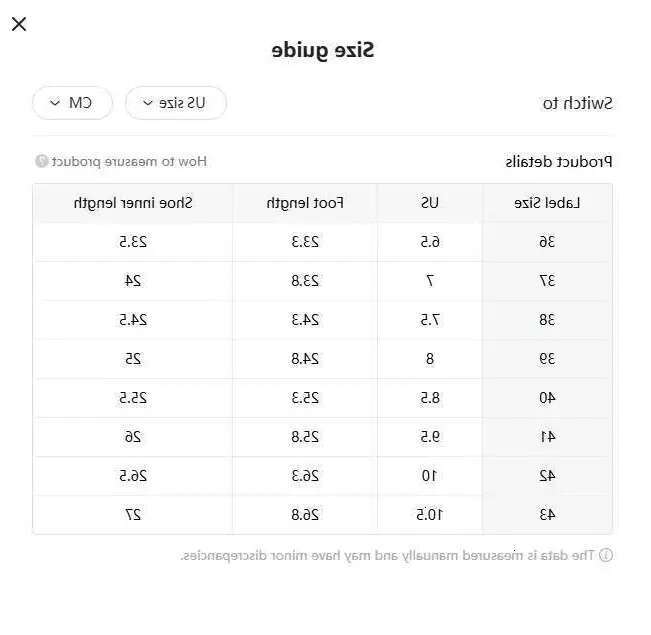
Task: Click the Product details heading
Action: pos(559,161)
